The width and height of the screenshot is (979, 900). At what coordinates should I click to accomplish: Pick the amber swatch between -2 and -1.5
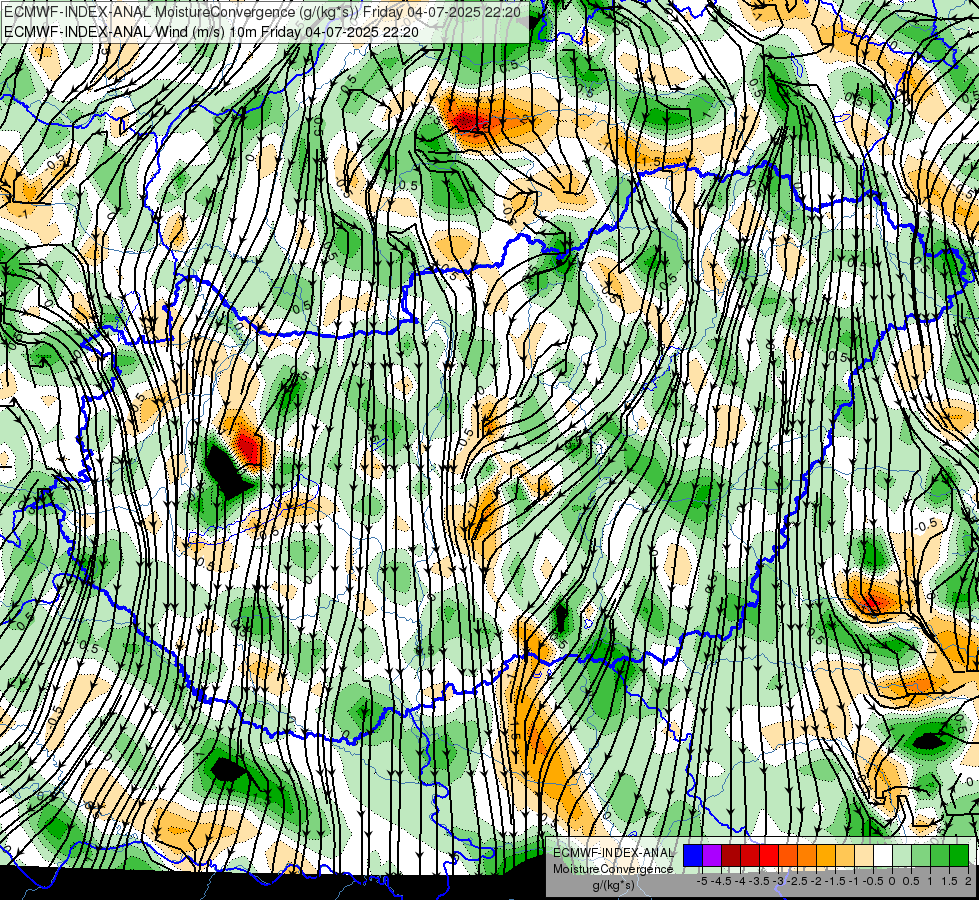click(826, 856)
